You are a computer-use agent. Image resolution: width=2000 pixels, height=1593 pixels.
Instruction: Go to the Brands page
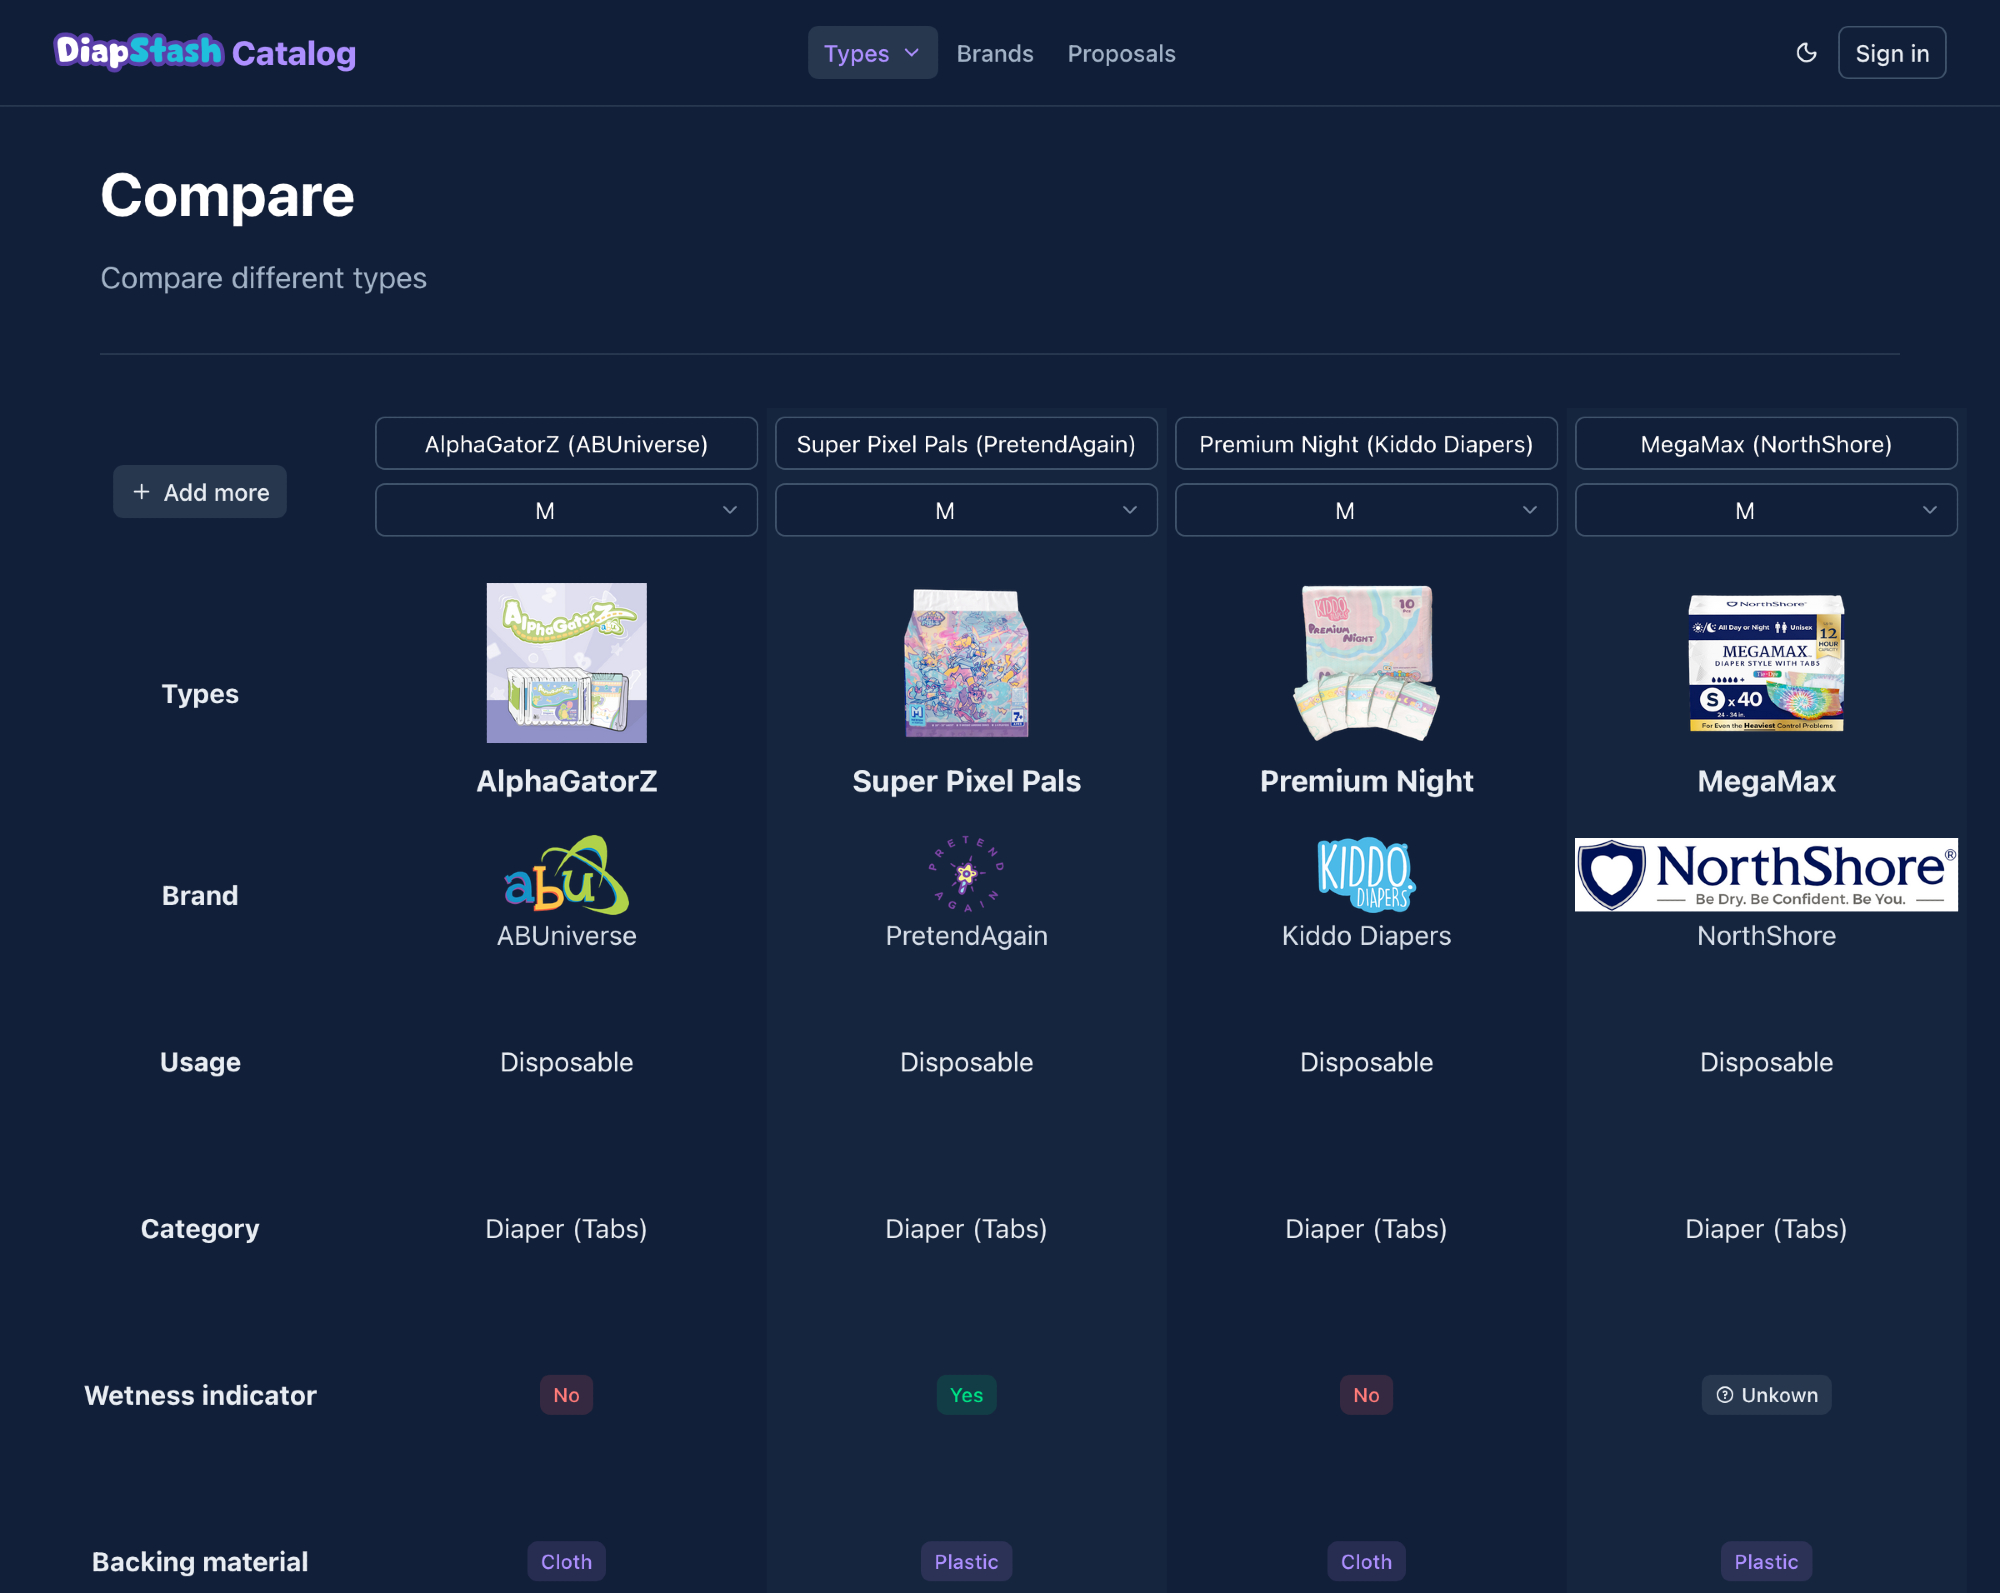click(x=994, y=53)
